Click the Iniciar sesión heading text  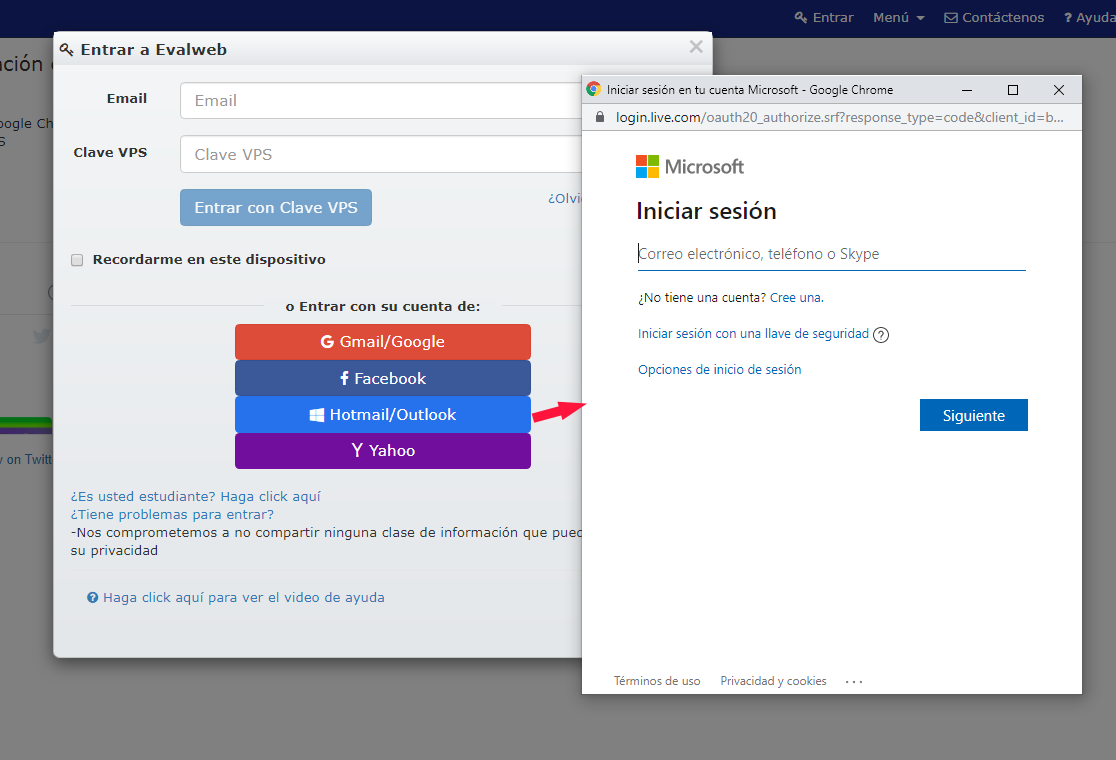pos(706,211)
